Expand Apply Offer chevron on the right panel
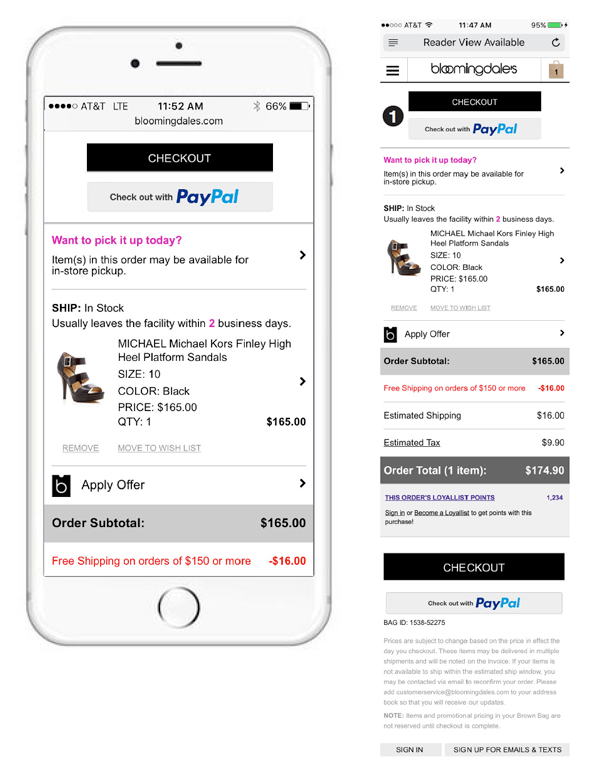 coord(562,333)
